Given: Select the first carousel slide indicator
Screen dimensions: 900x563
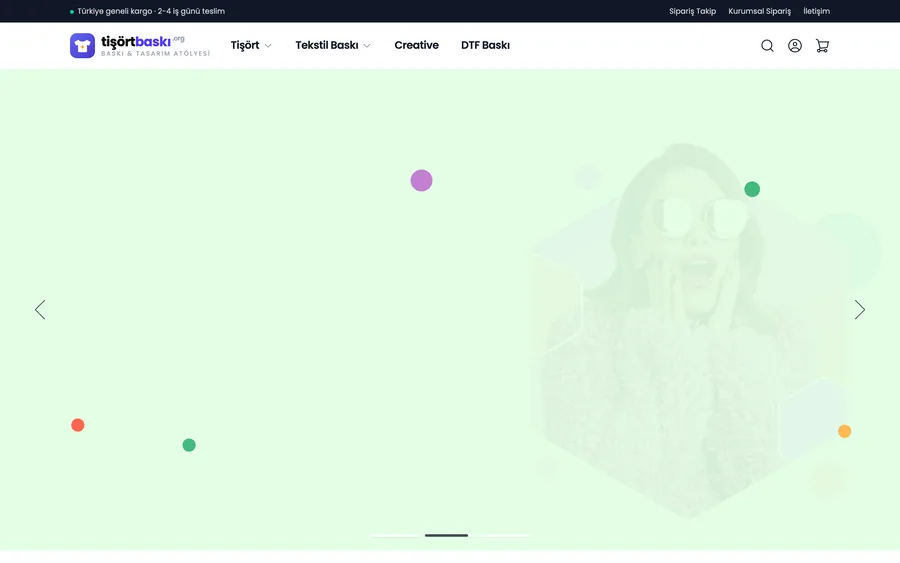Looking at the screenshot, I should click(x=394, y=535).
